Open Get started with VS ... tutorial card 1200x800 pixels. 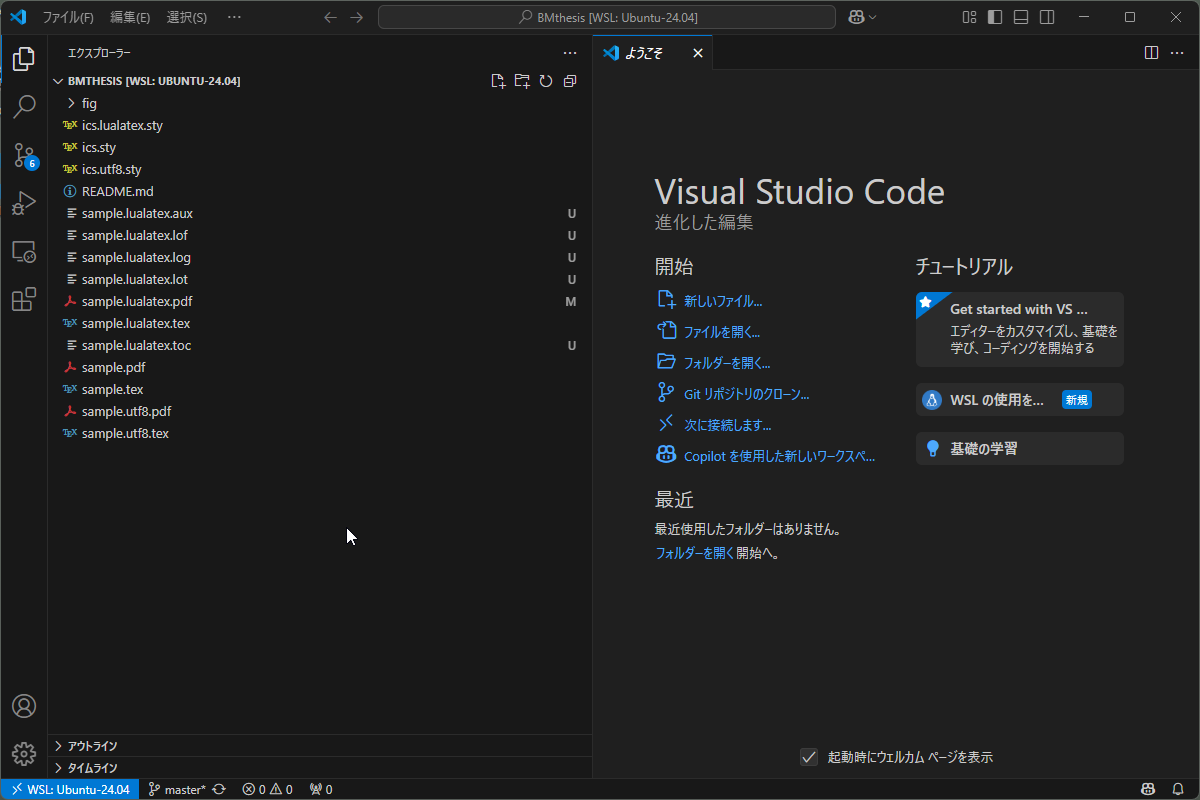point(1020,329)
